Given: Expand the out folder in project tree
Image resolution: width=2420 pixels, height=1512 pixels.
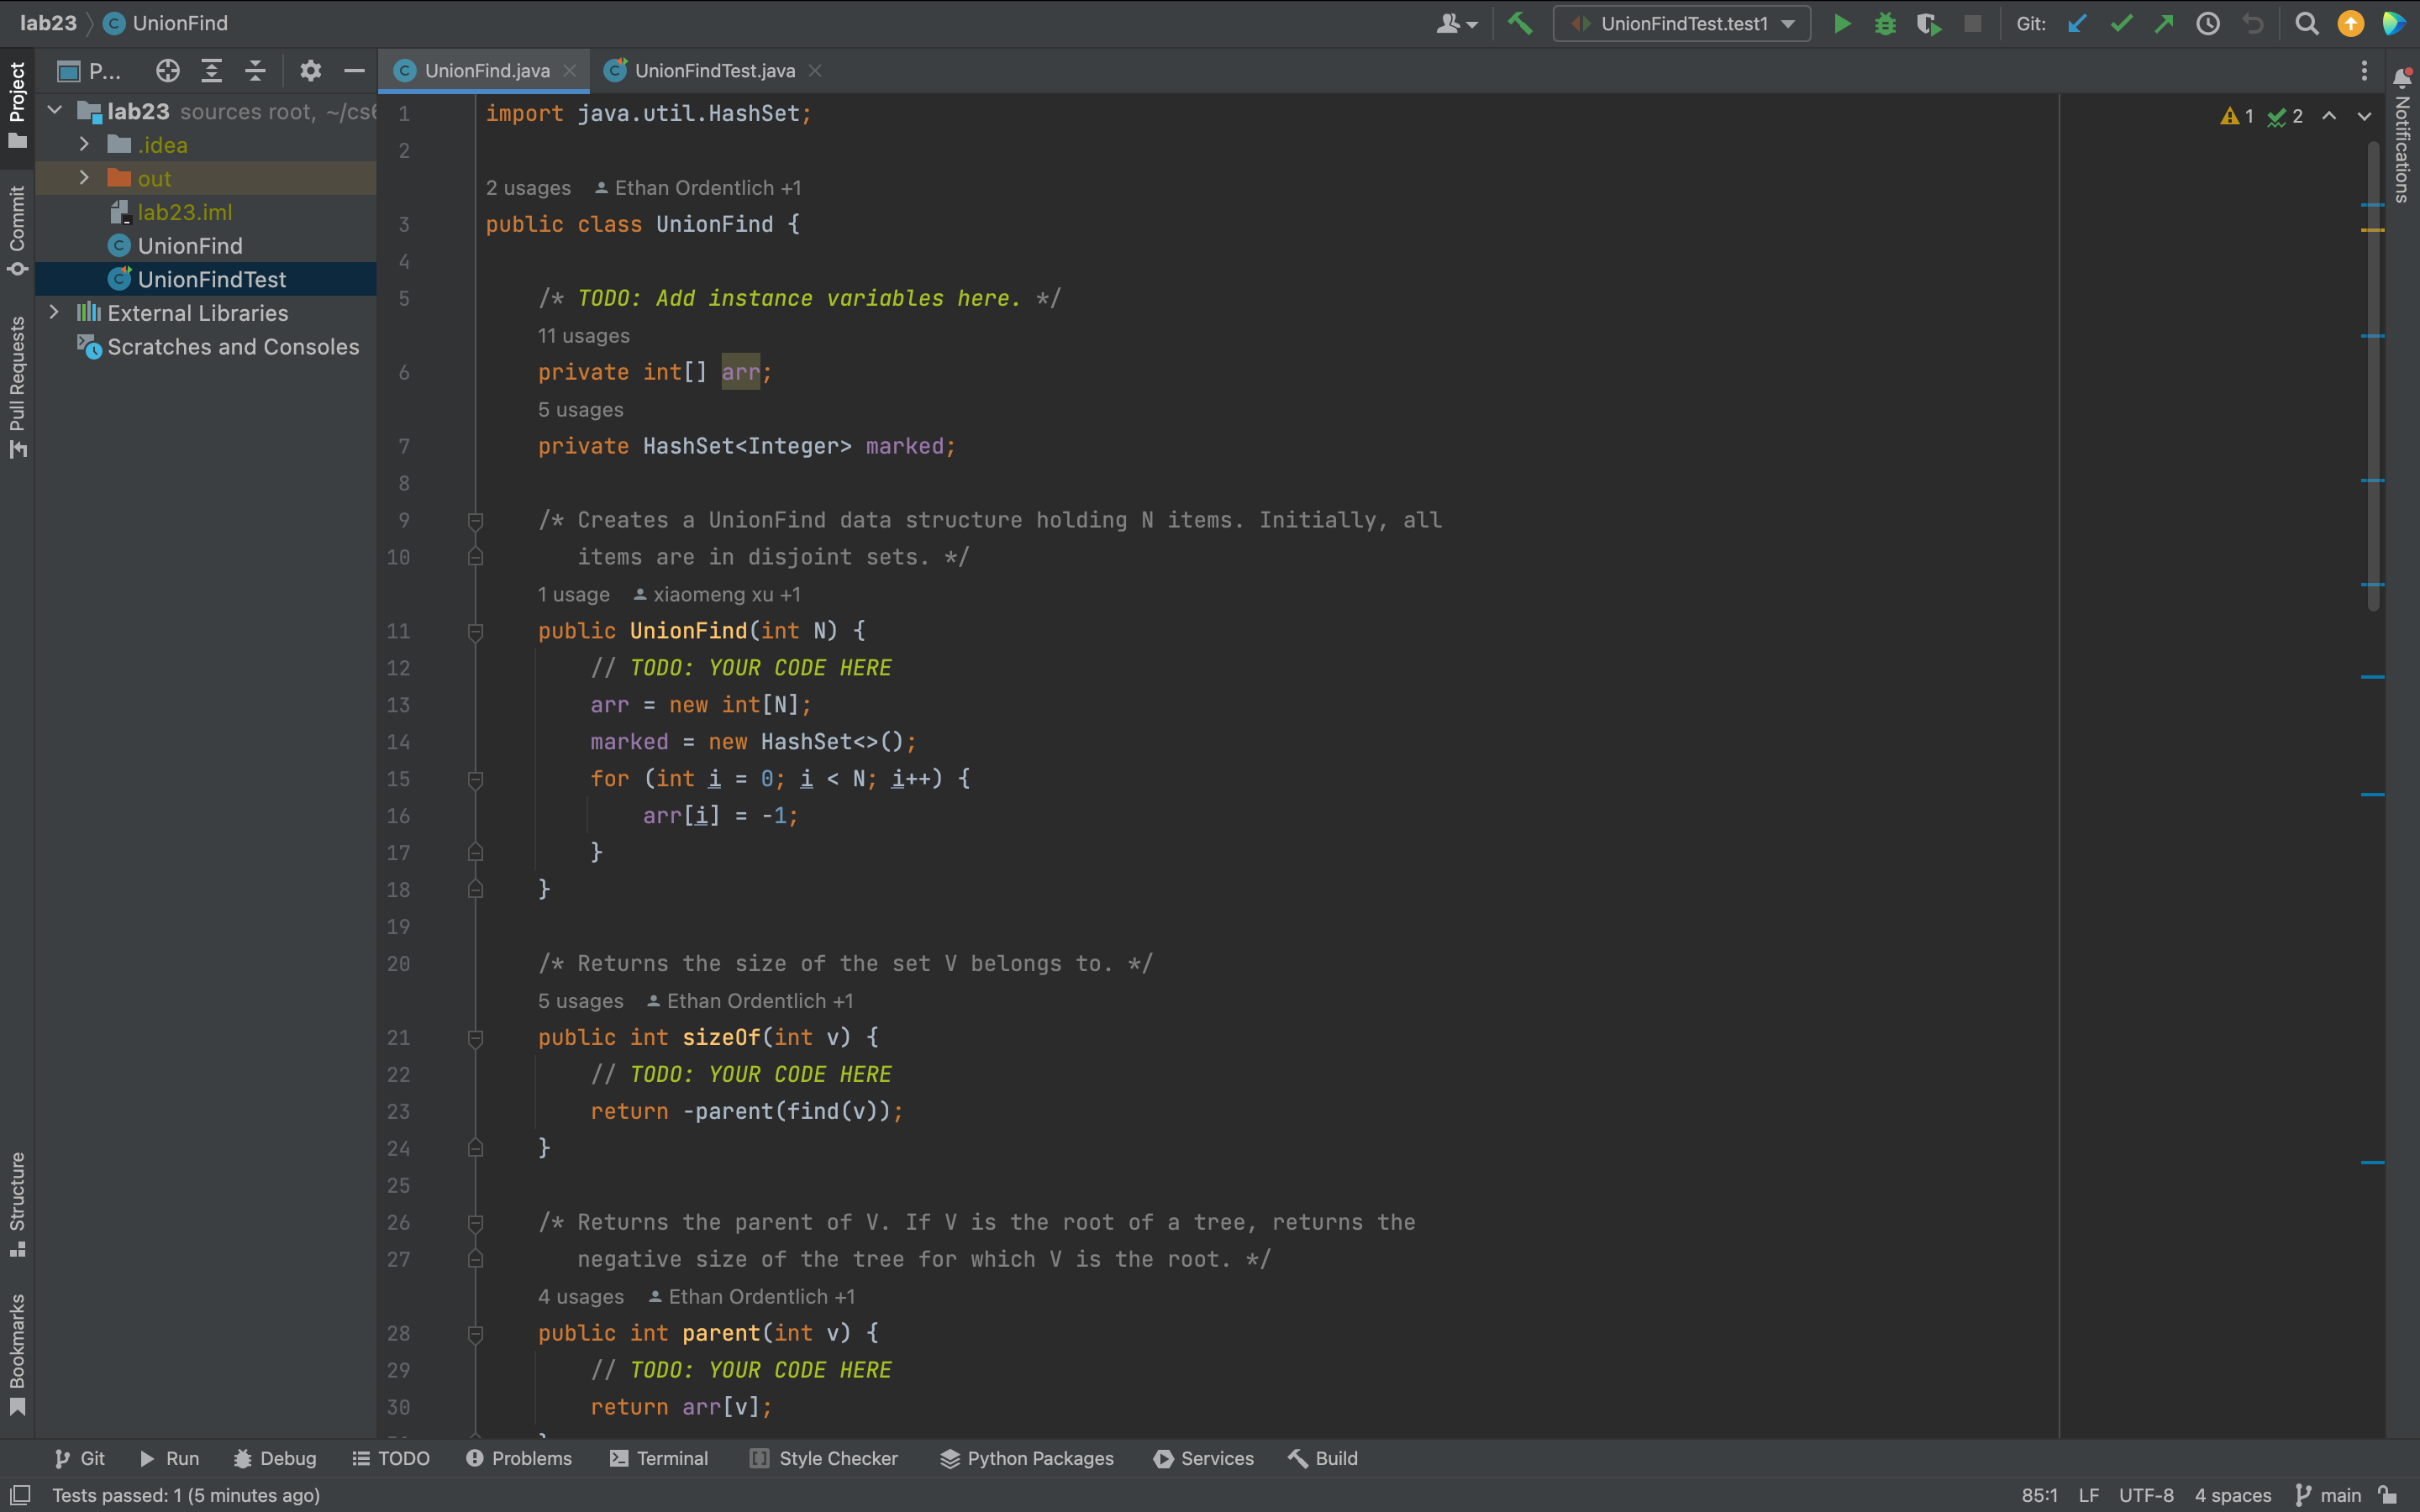Looking at the screenshot, I should tap(84, 178).
